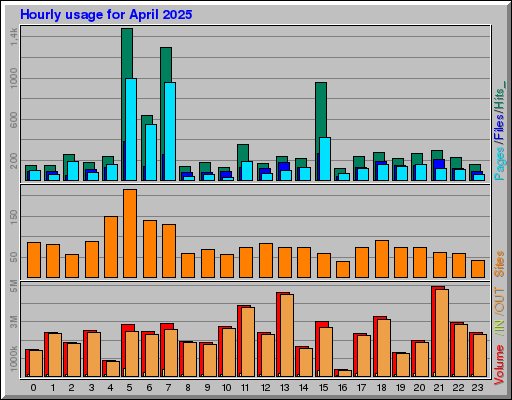Click the cyan Pages bar for hour 7
The height and width of the screenshot is (400, 512).
click(x=170, y=132)
